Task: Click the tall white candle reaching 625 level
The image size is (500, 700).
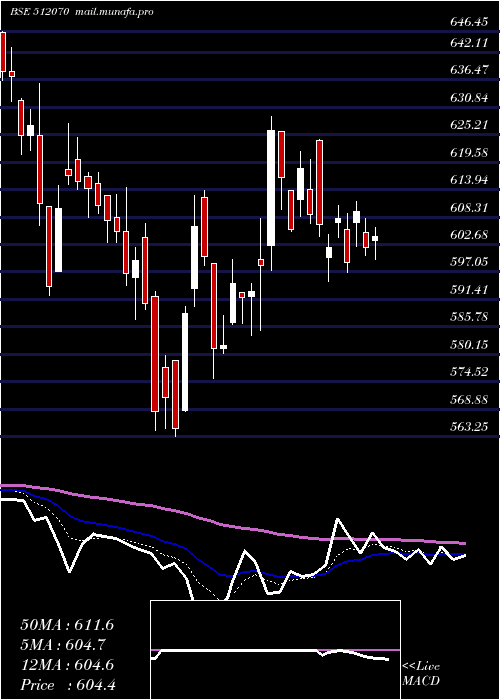Action: tap(271, 188)
